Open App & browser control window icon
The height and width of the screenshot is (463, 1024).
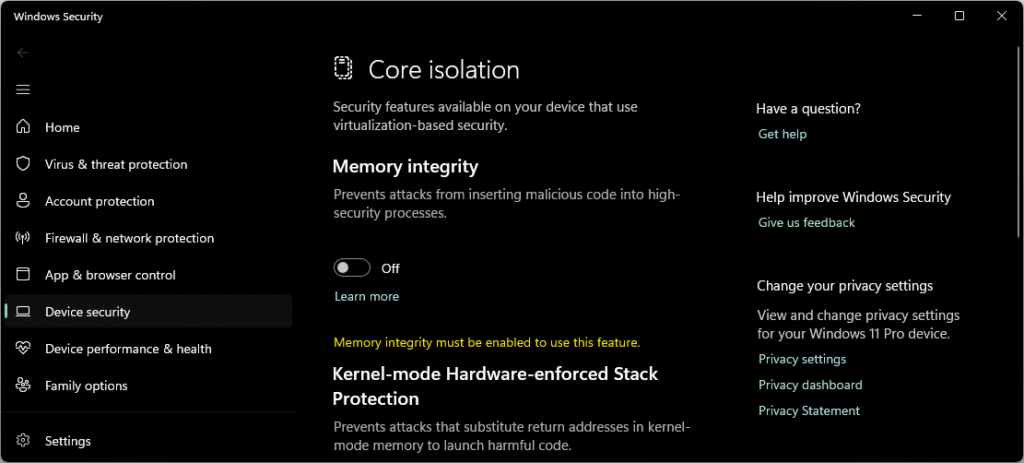point(23,274)
